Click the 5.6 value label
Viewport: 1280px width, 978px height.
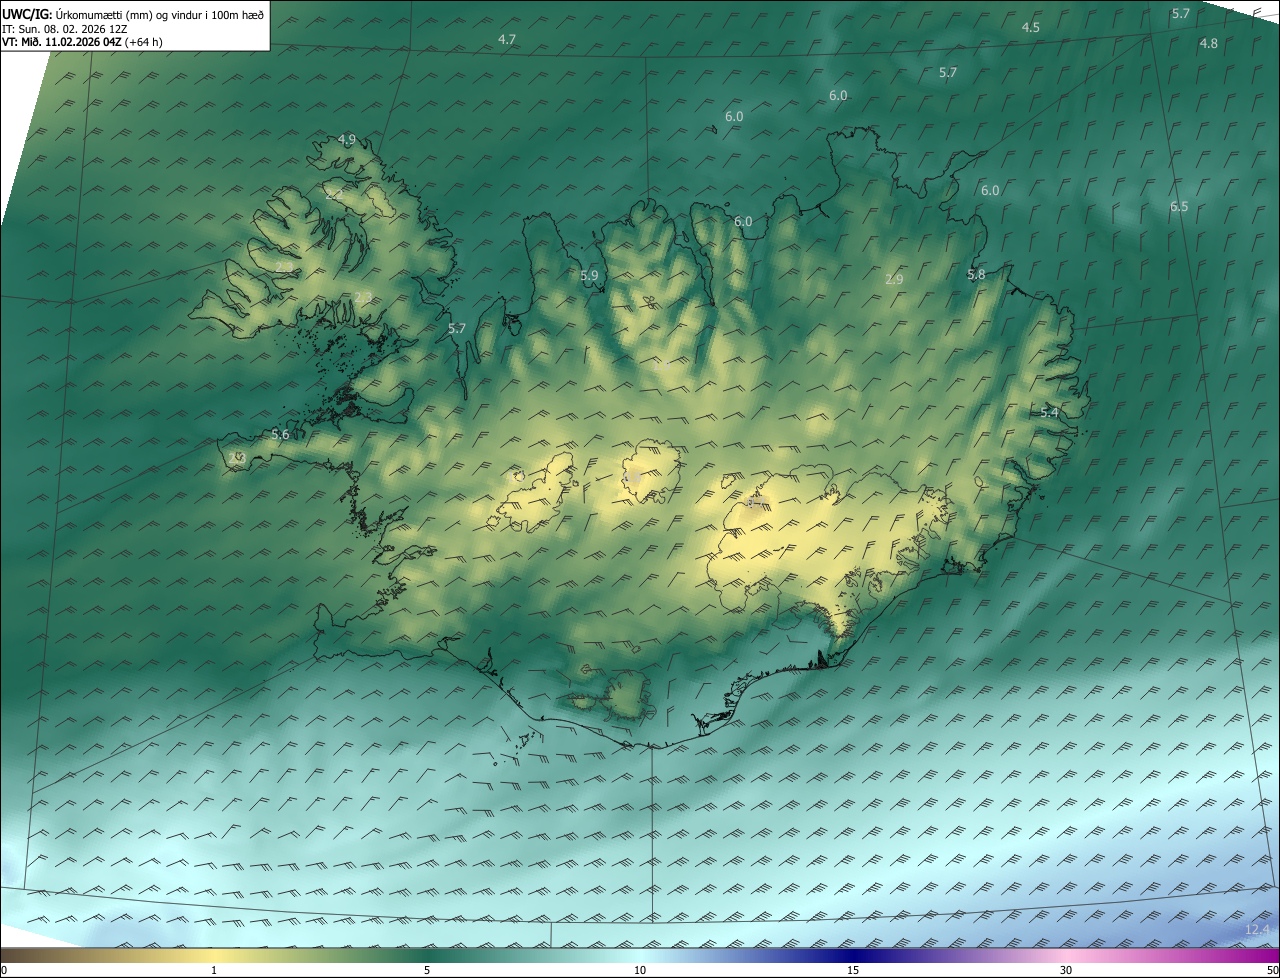[280, 434]
